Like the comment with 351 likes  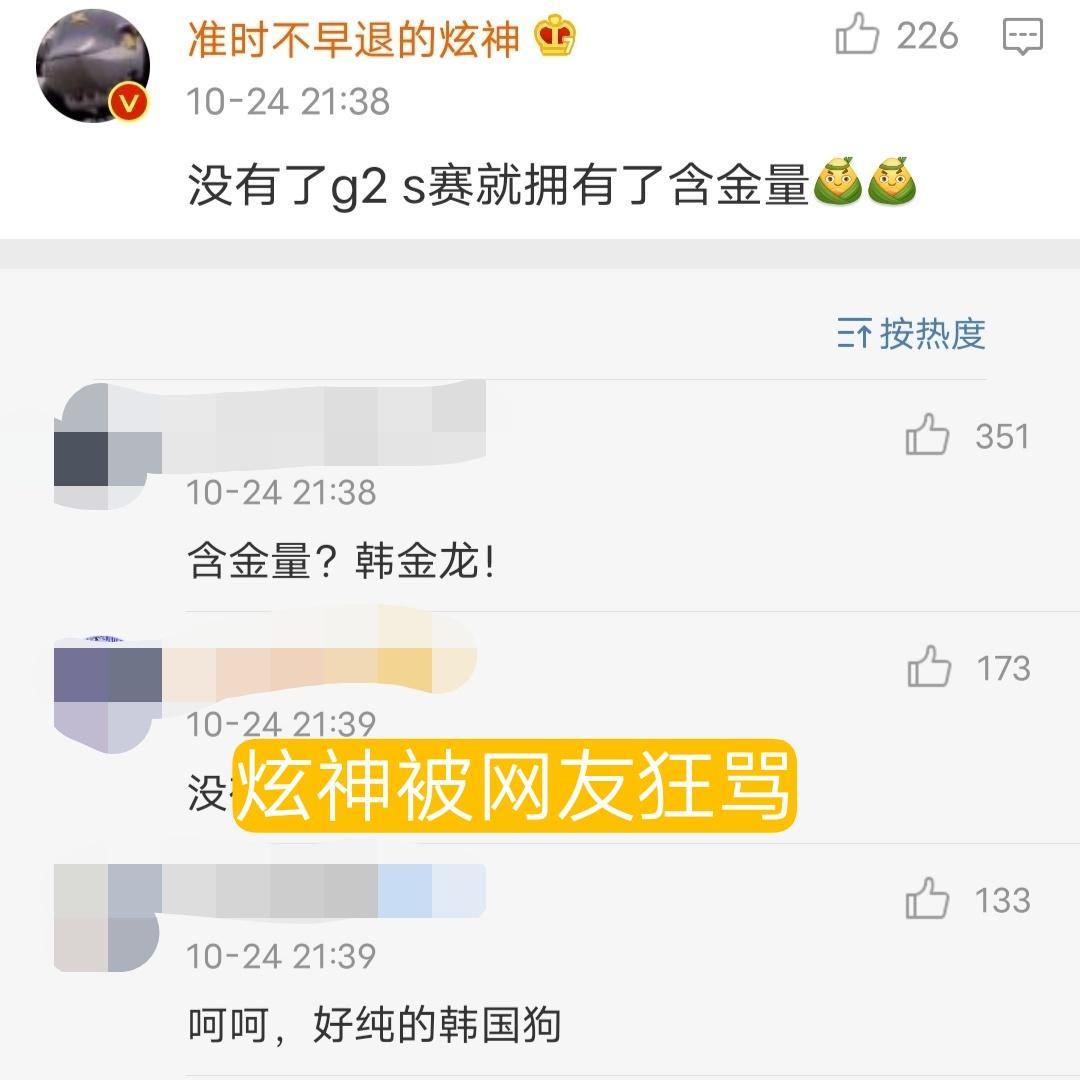pos(927,435)
